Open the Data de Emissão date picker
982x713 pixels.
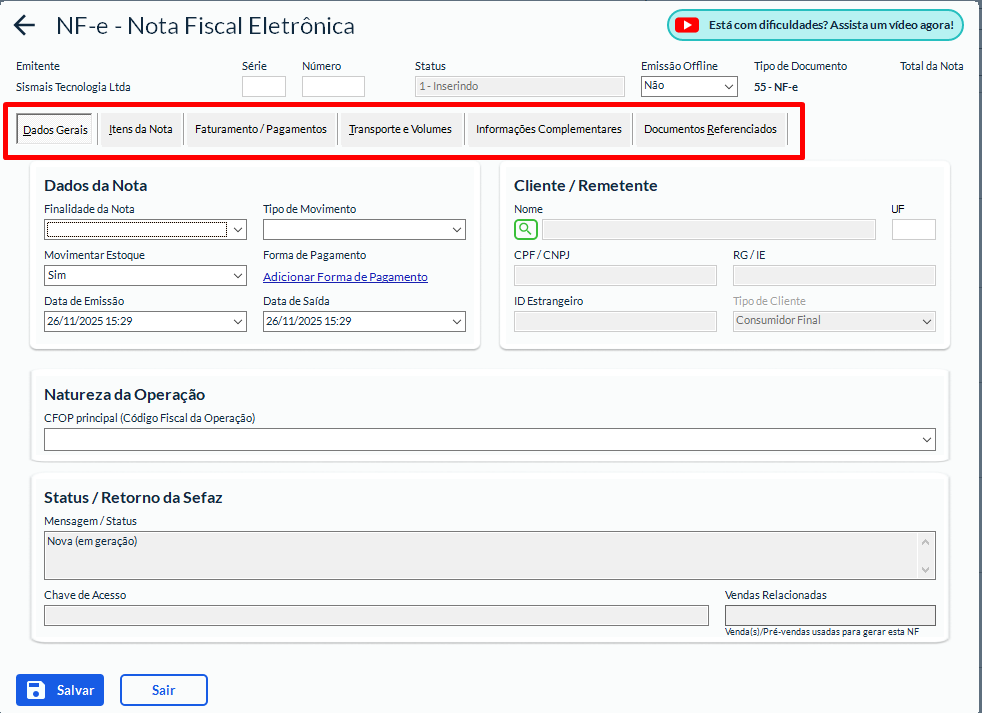pyautogui.click(x=238, y=322)
